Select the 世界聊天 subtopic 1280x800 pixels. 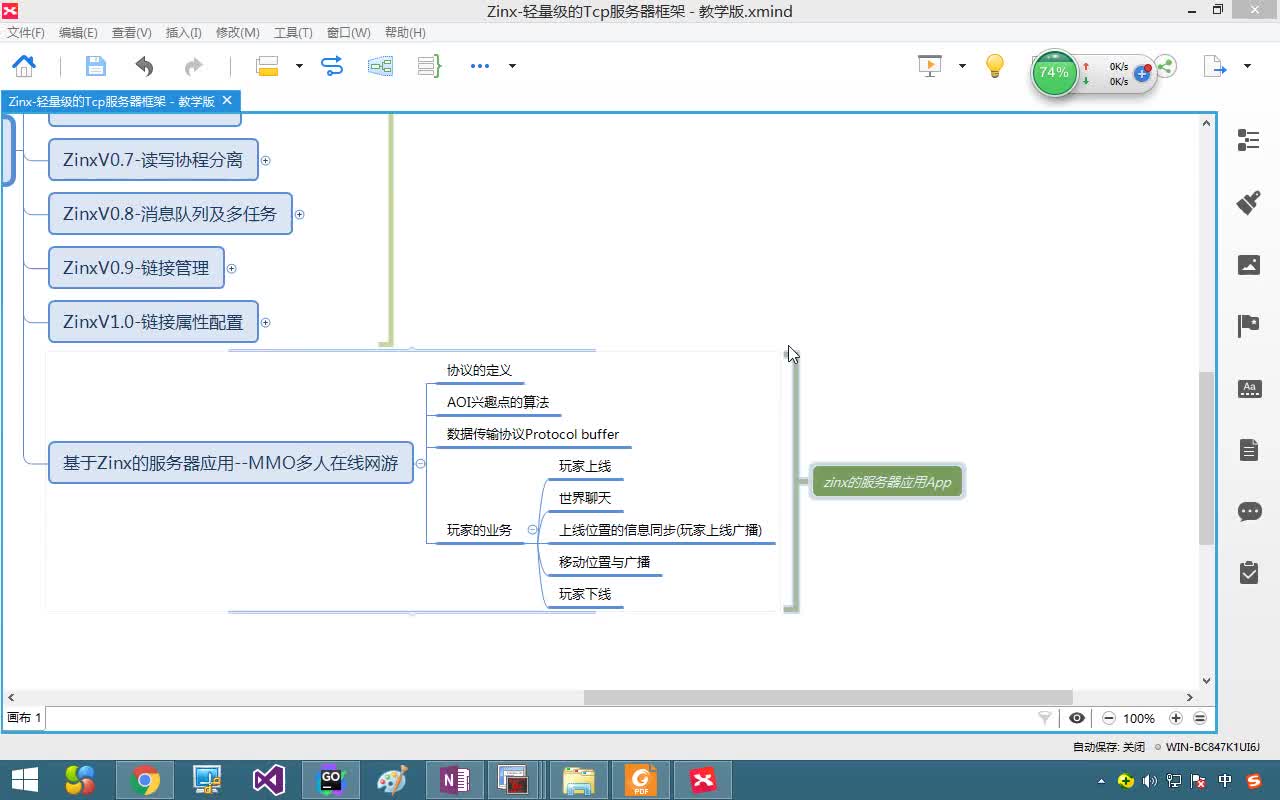[x=585, y=498]
